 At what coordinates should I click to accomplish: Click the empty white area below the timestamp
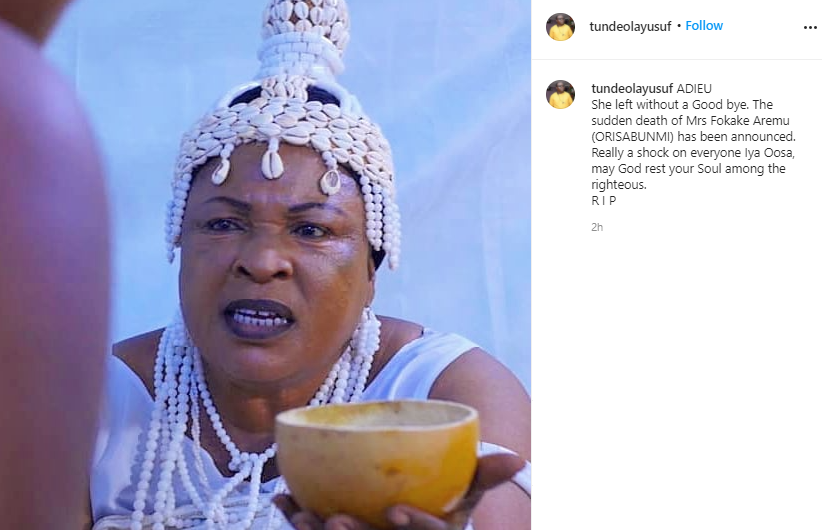[x=676, y=377]
